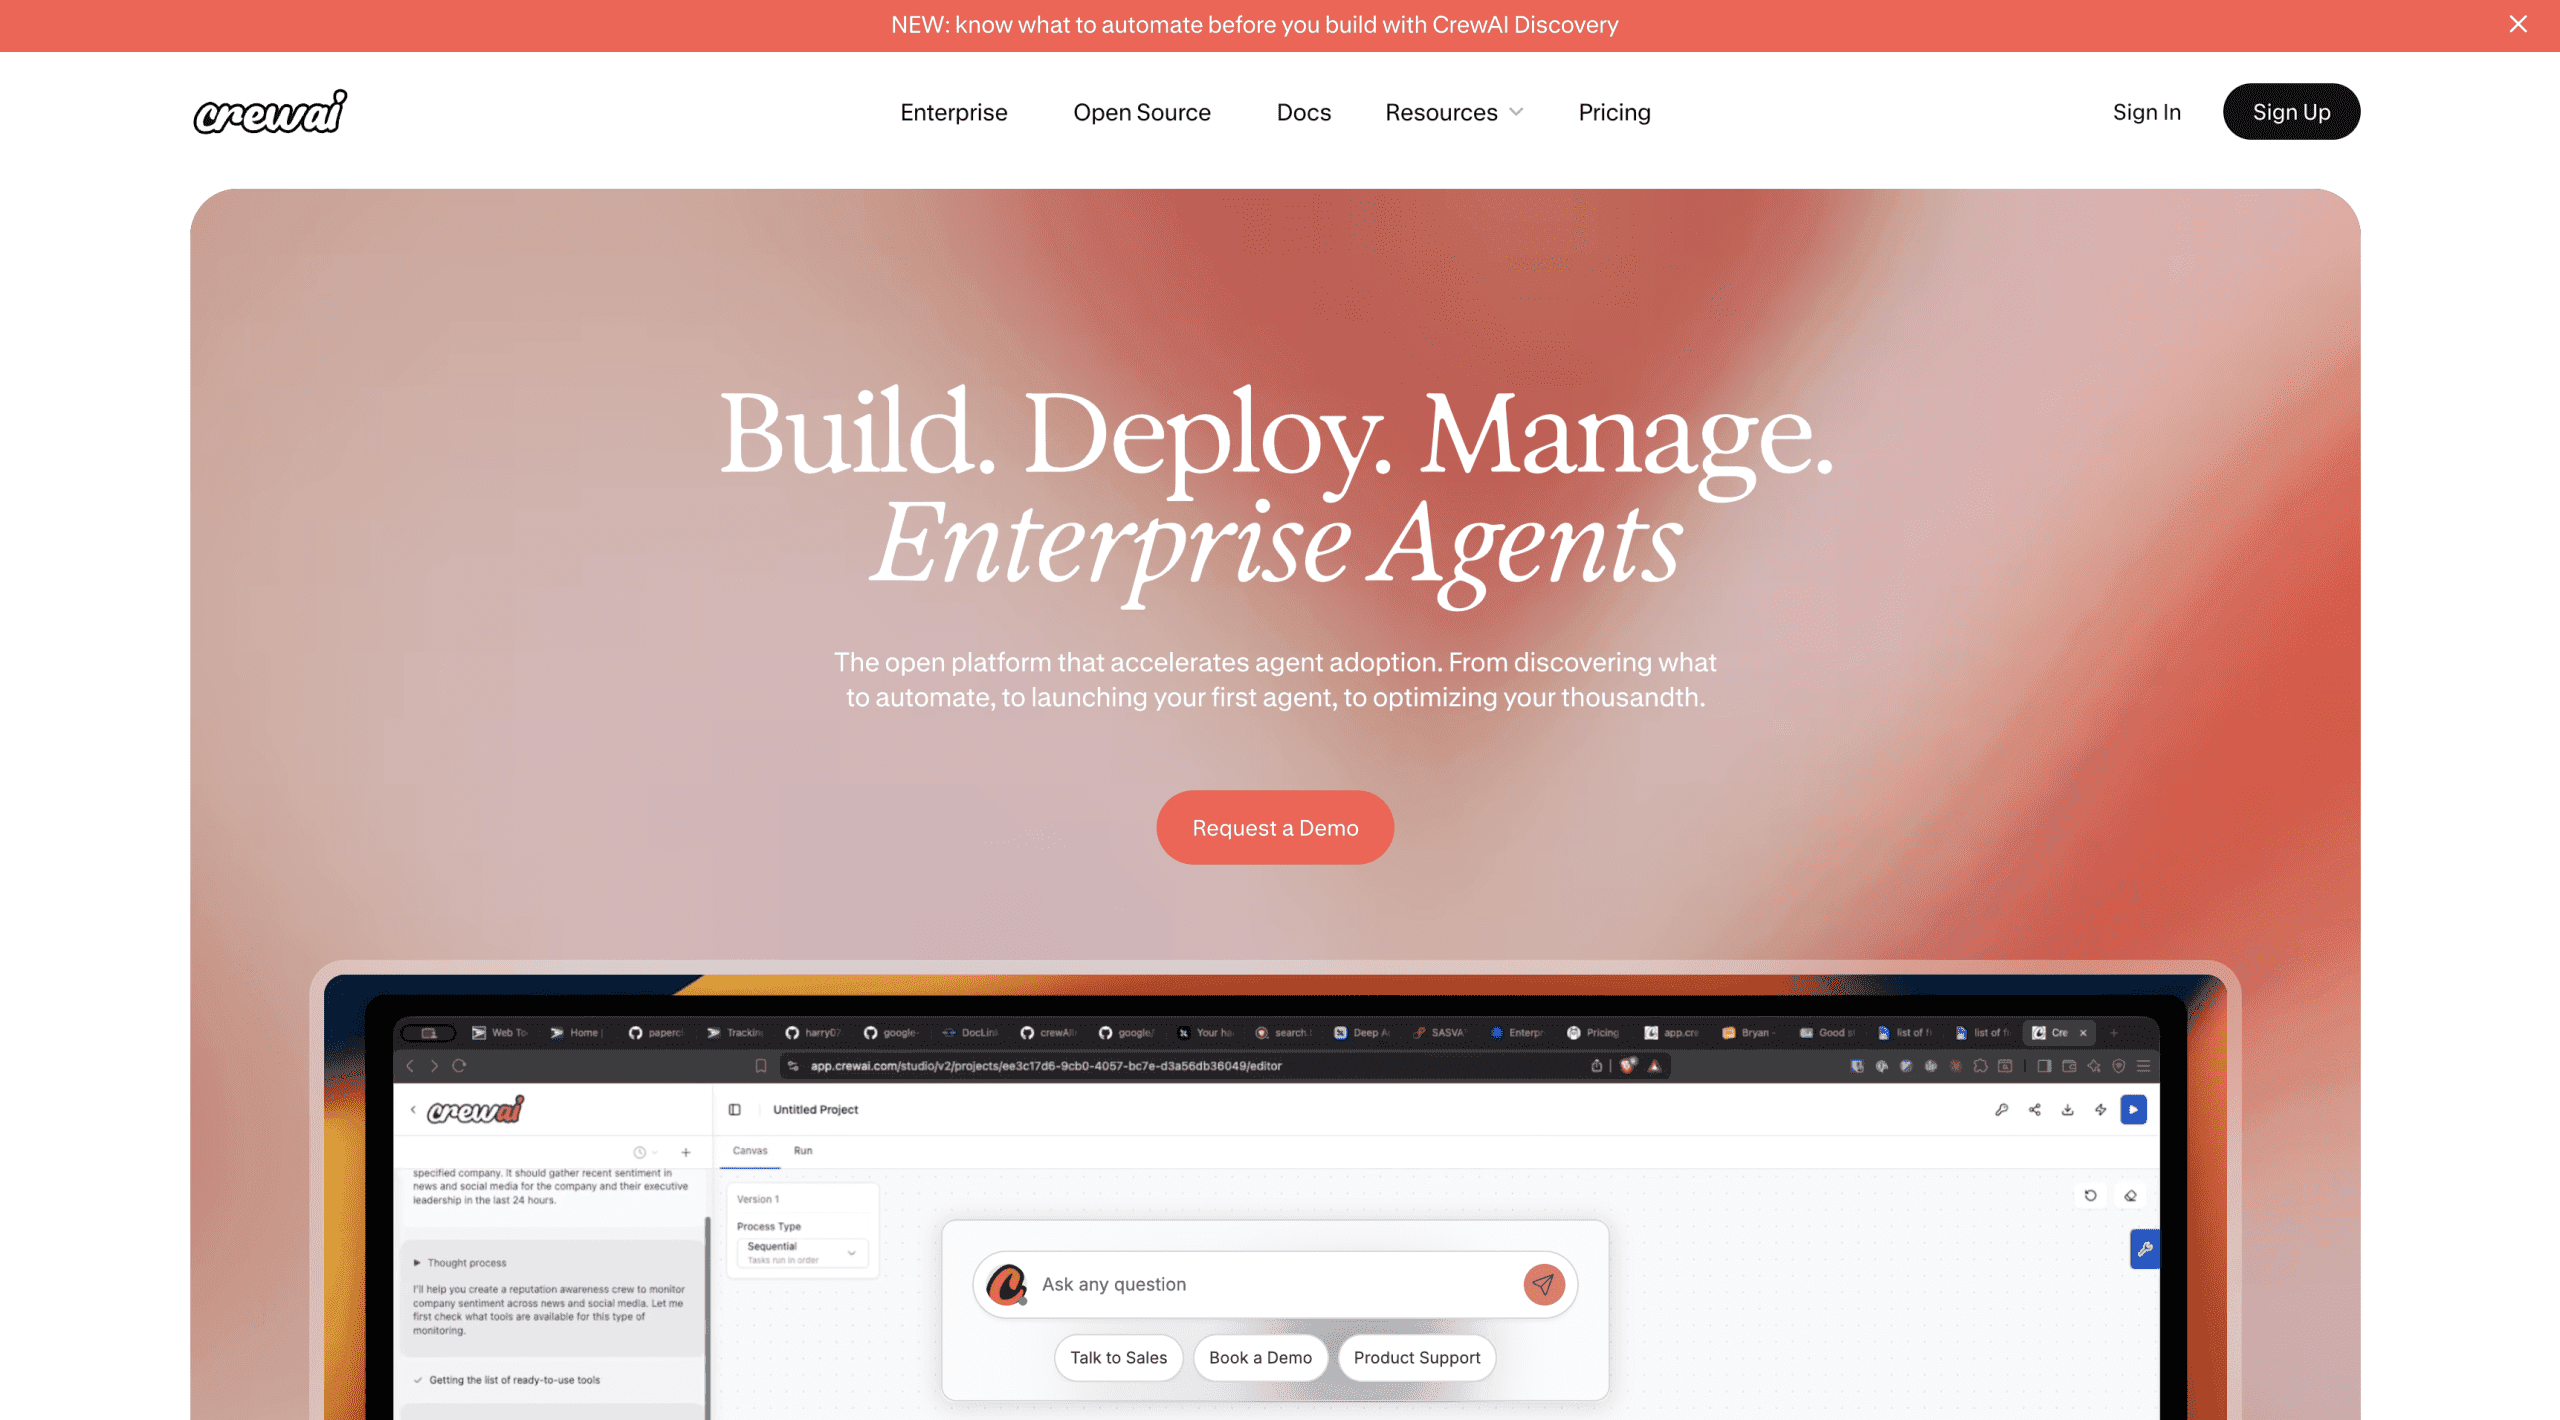Open the key icon in the studio toolbar
The width and height of the screenshot is (2560, 1420).
point(2002,1110)
